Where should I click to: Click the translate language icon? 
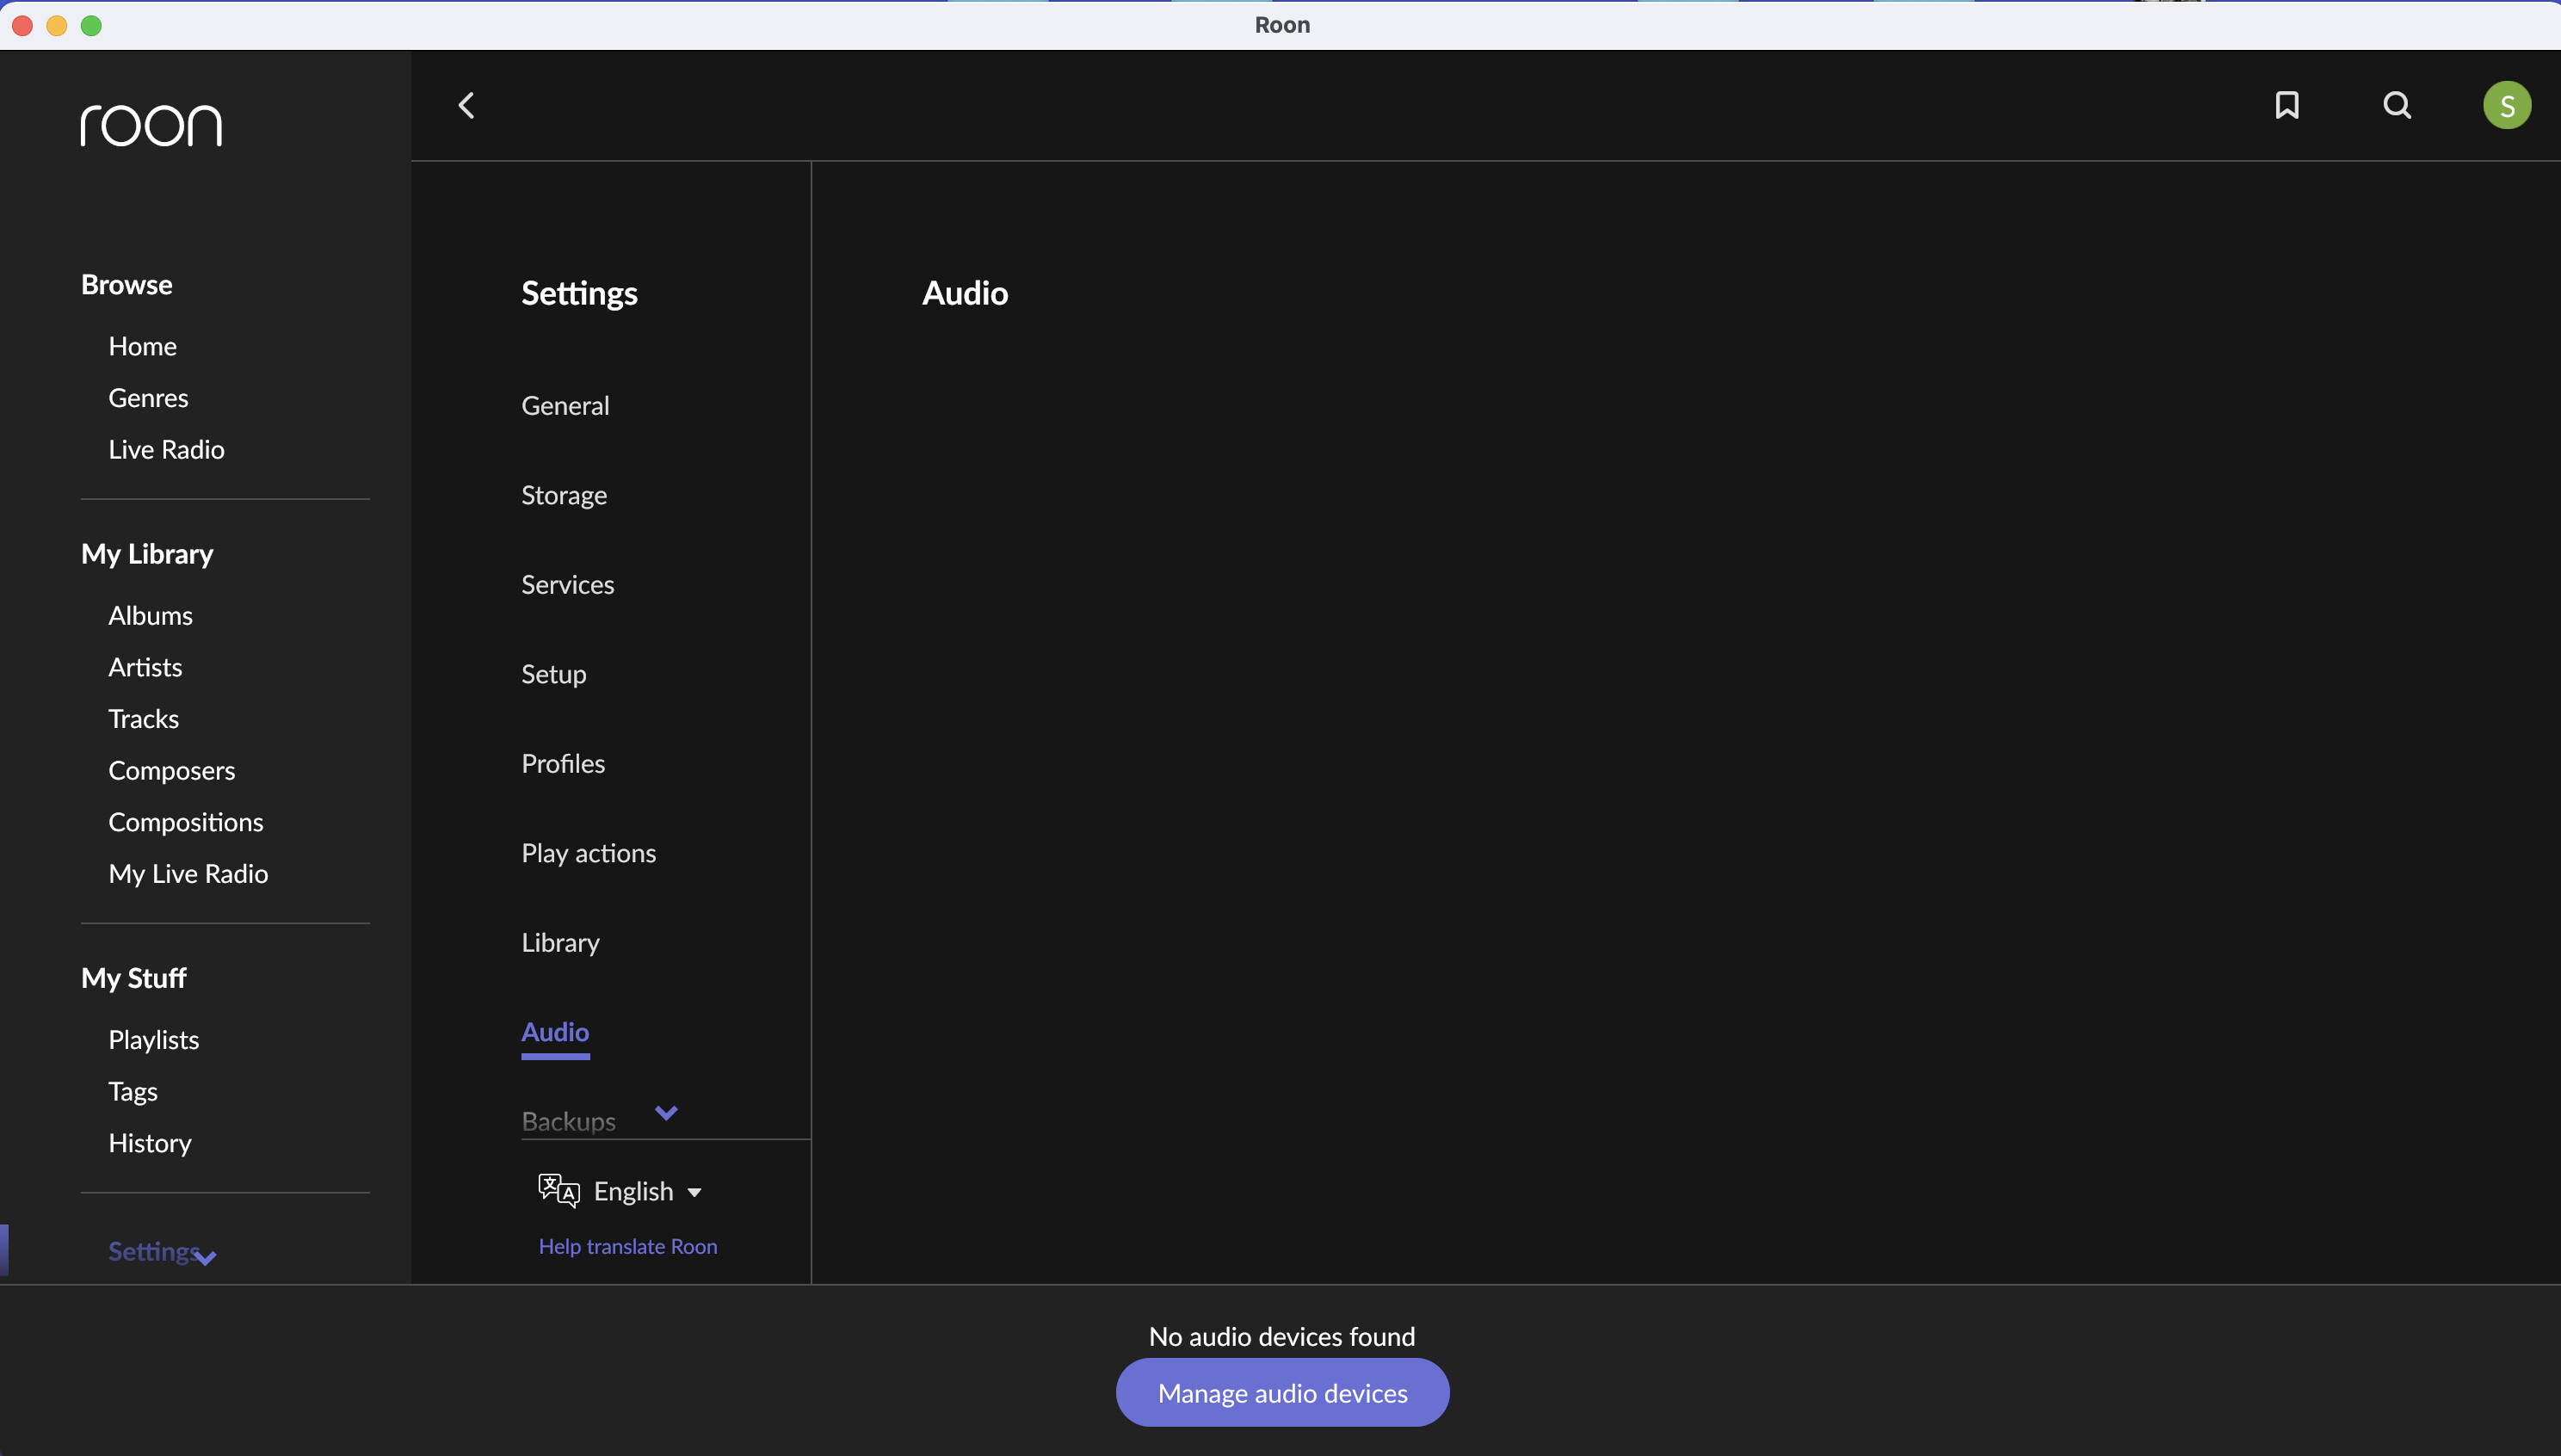[x=558, y=1190]
